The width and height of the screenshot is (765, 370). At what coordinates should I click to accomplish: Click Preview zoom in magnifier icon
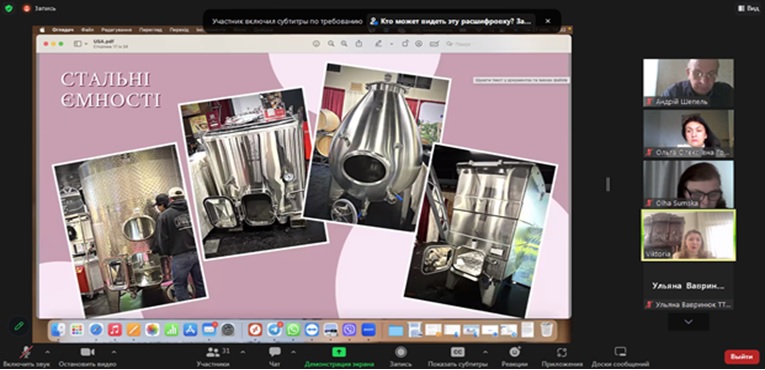pyautogui.click(x=344, y=44)
